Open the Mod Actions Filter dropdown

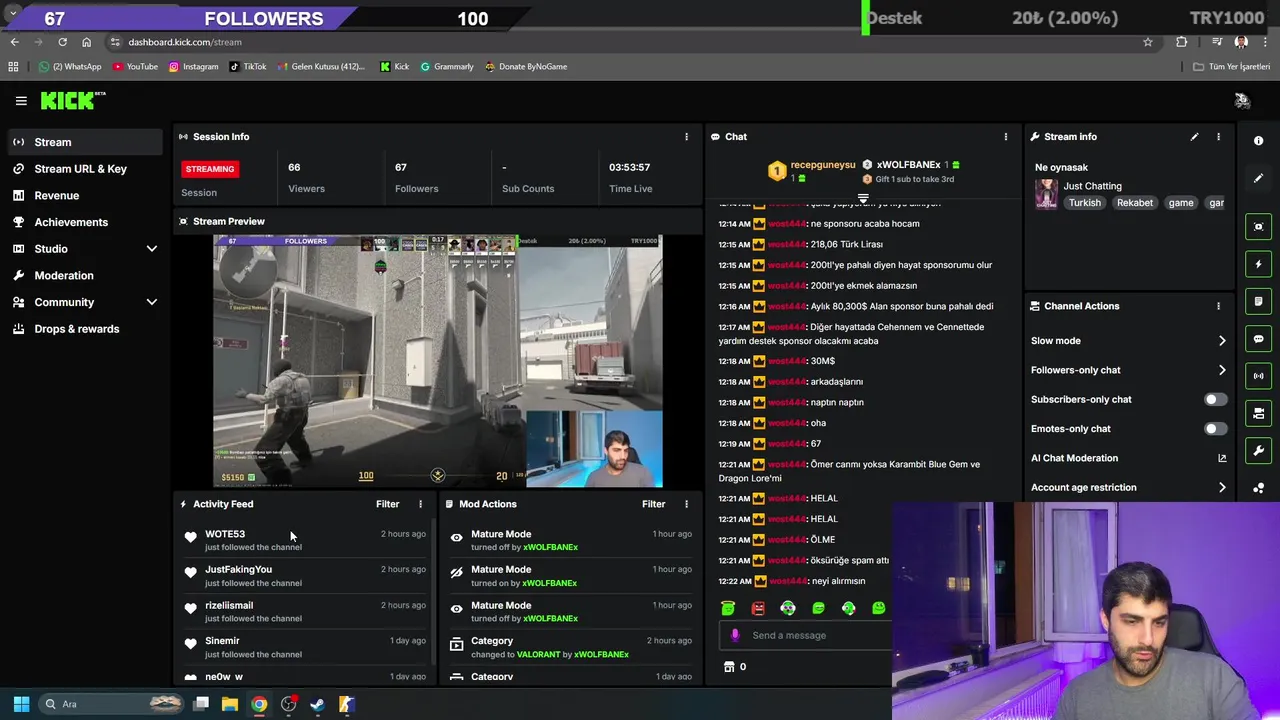coord(653,504)
